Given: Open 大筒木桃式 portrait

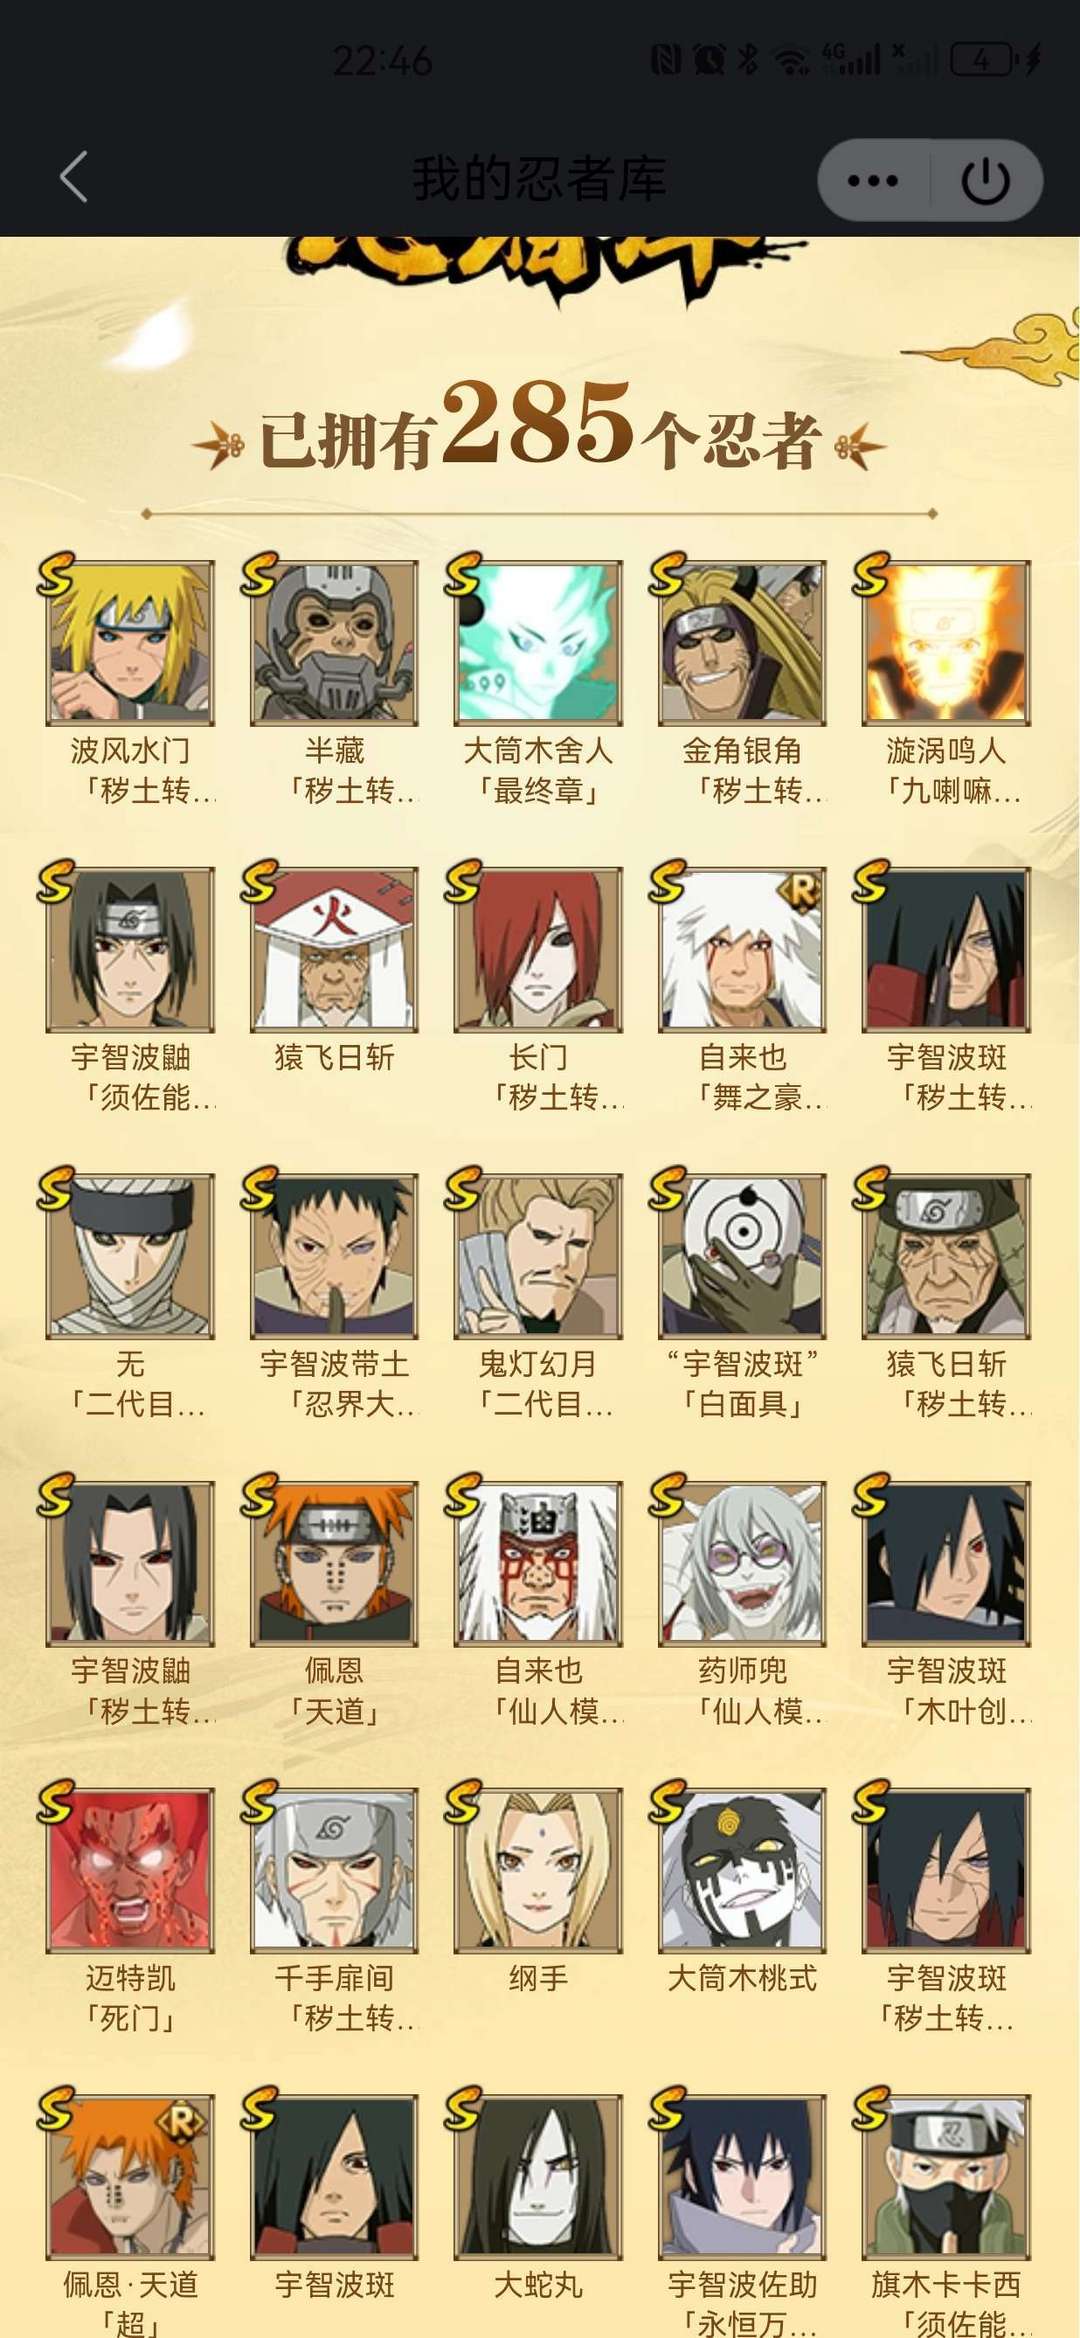Looking at the screenshot, I should tap(742, 1871).
